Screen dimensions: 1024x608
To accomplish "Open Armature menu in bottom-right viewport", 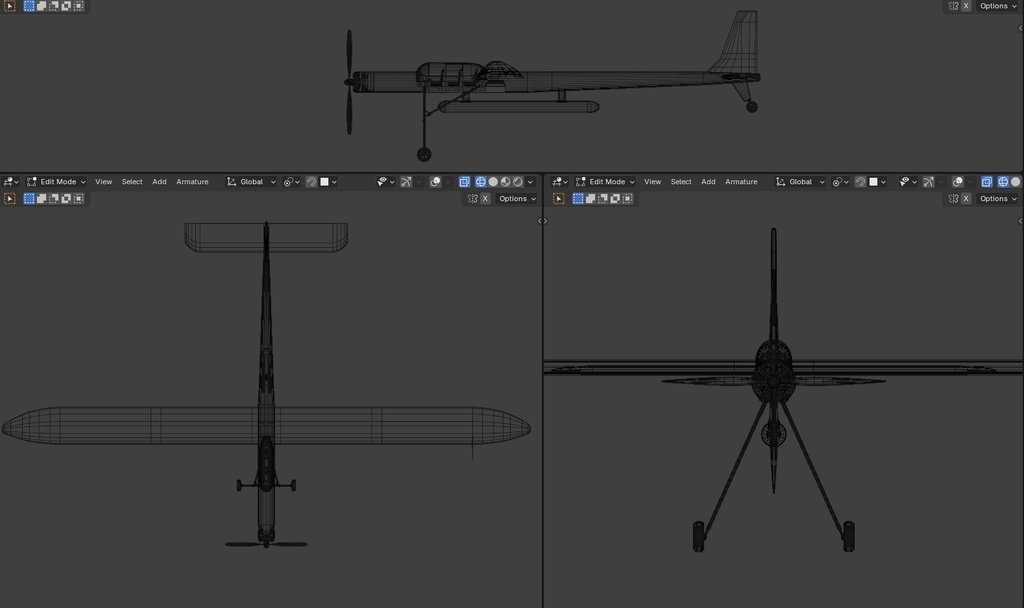I will coord(741,182).
